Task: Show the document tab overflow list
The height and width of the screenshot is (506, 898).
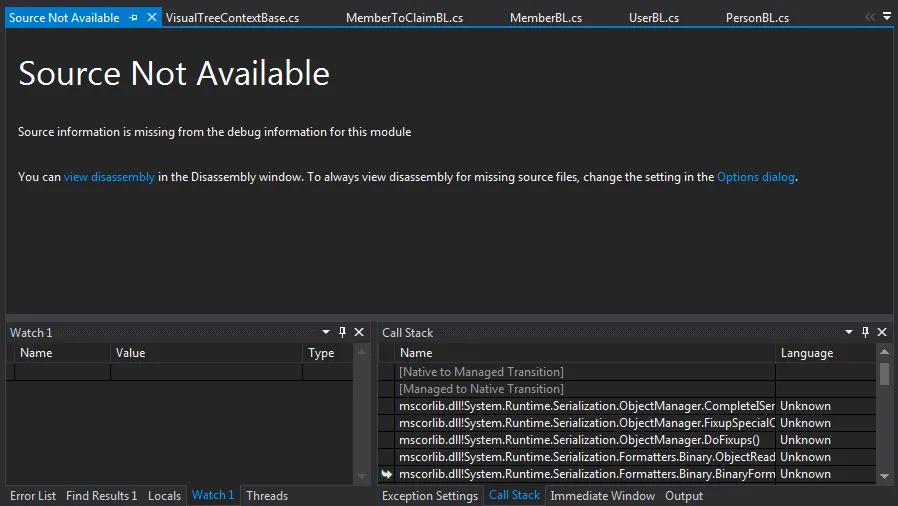Action: click(887, 17)
